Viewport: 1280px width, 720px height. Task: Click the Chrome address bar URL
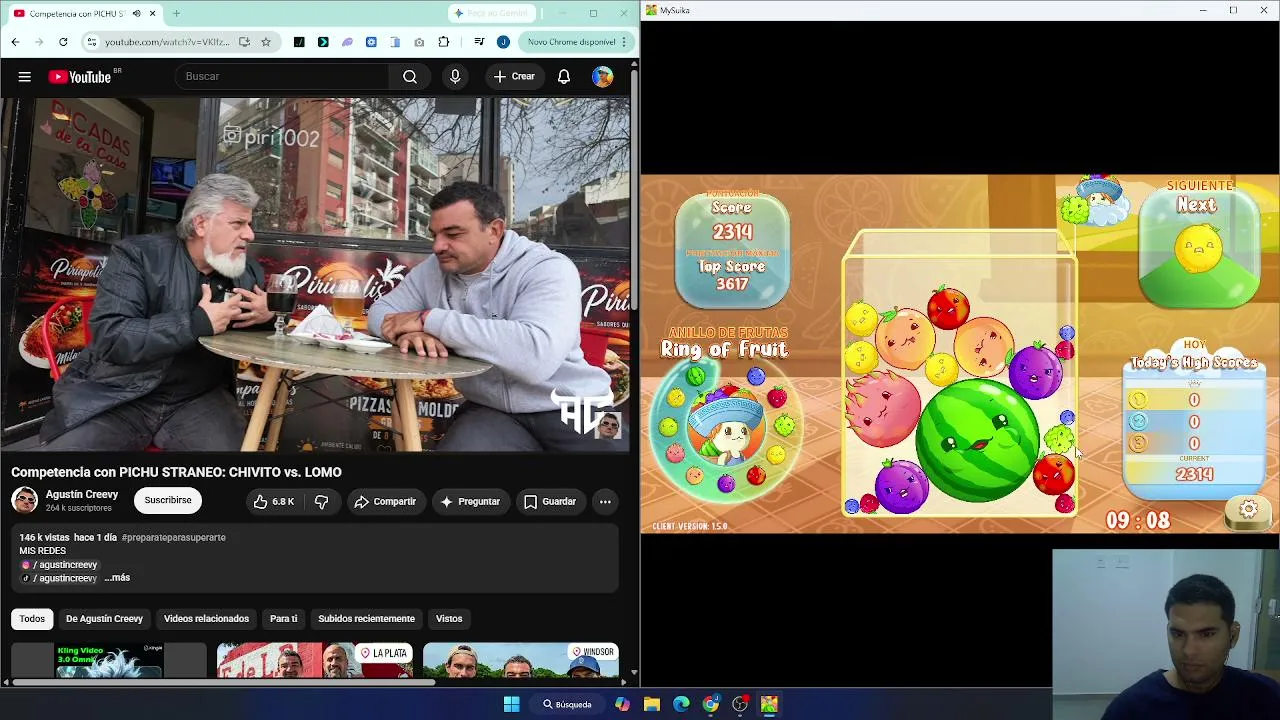tap(168, 42)
